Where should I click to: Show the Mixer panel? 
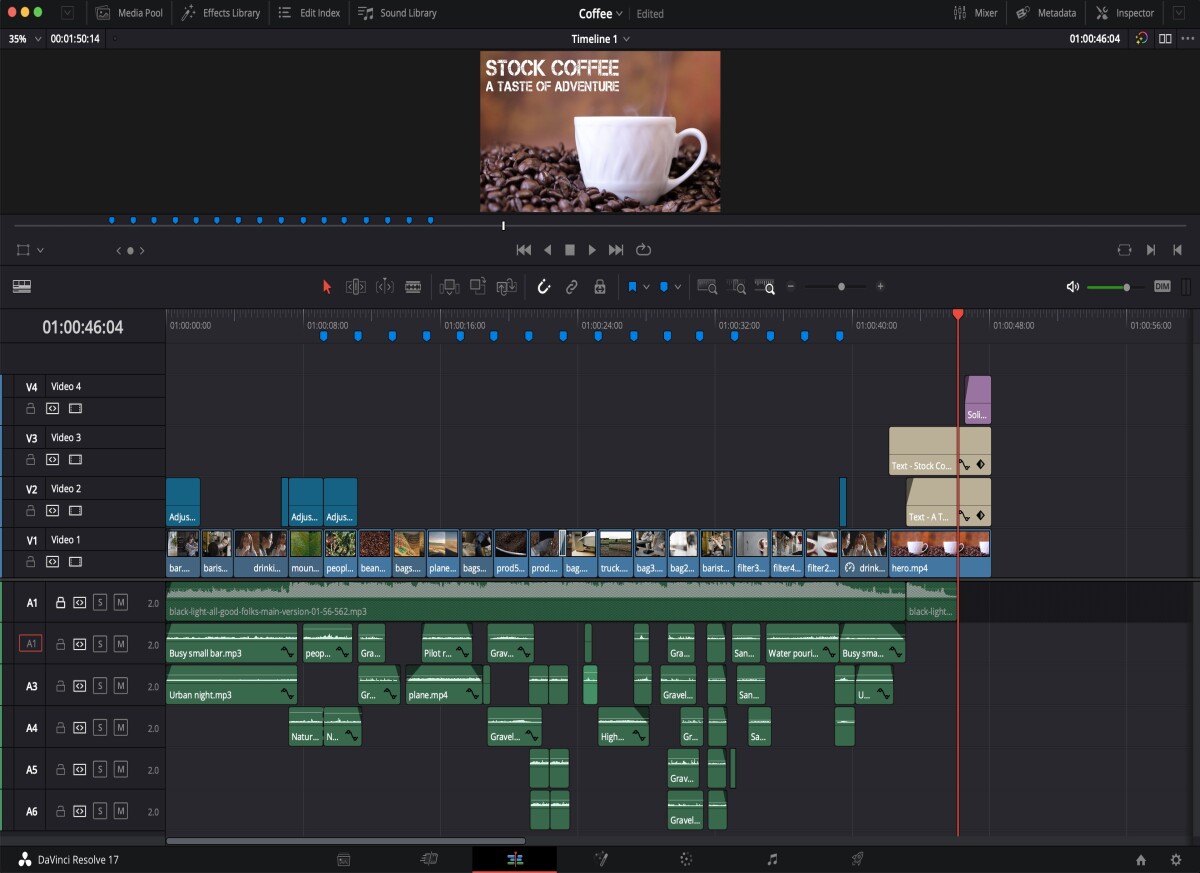974,13
